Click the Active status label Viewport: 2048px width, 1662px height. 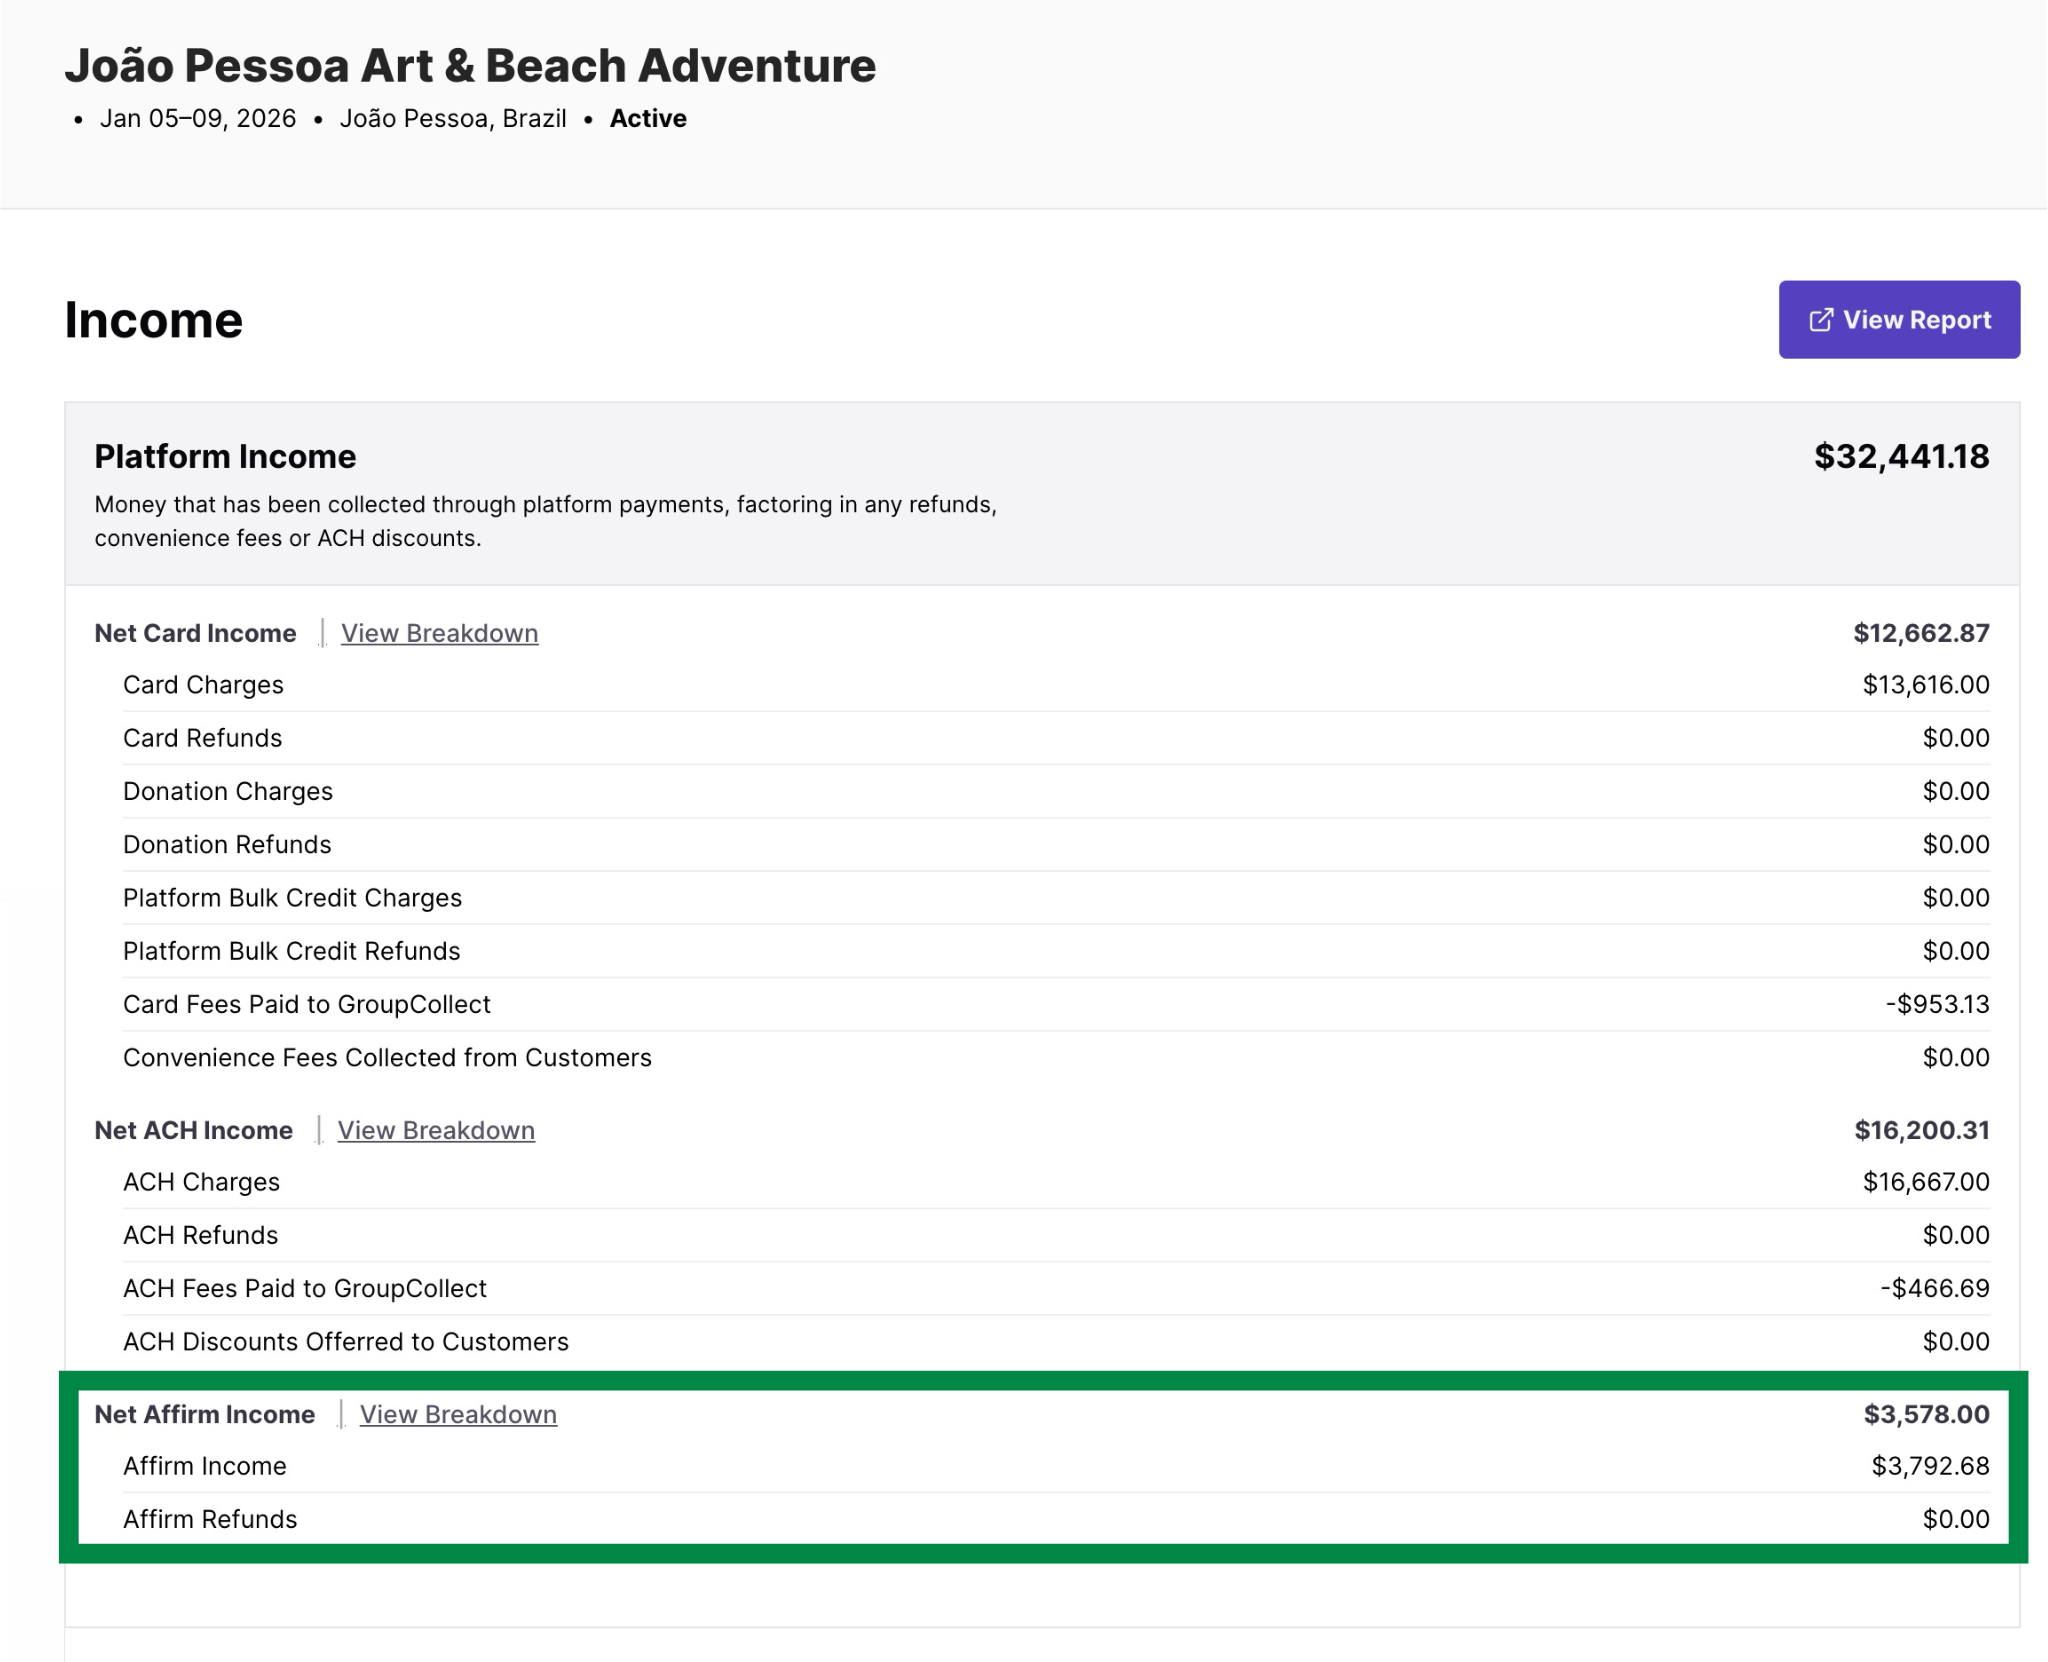pos(648,119)
